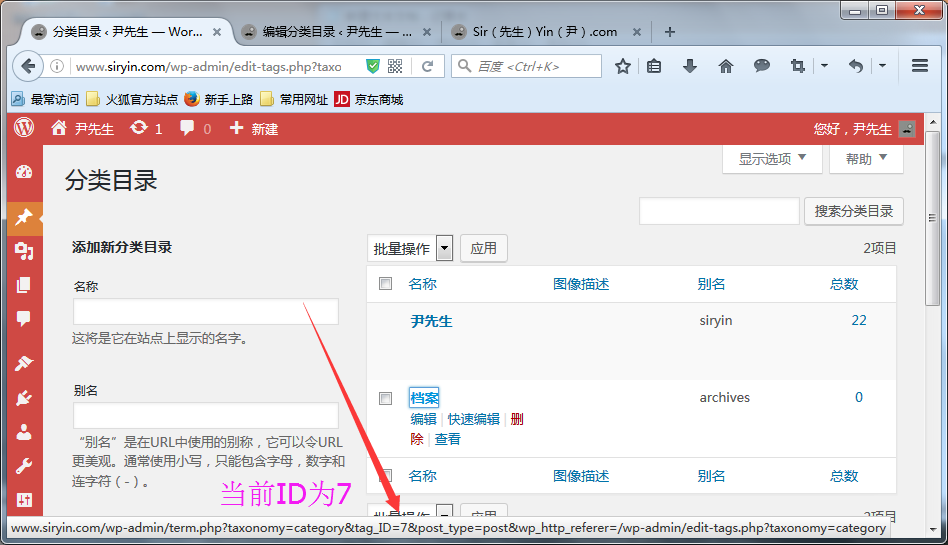Focus the 别名 slug input field
Image resolution: width=948 pixels, height=545 pixels.
click(x=206, y=416)
